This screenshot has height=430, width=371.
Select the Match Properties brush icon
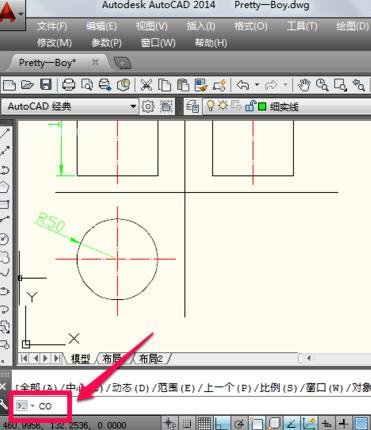[201, 85]
